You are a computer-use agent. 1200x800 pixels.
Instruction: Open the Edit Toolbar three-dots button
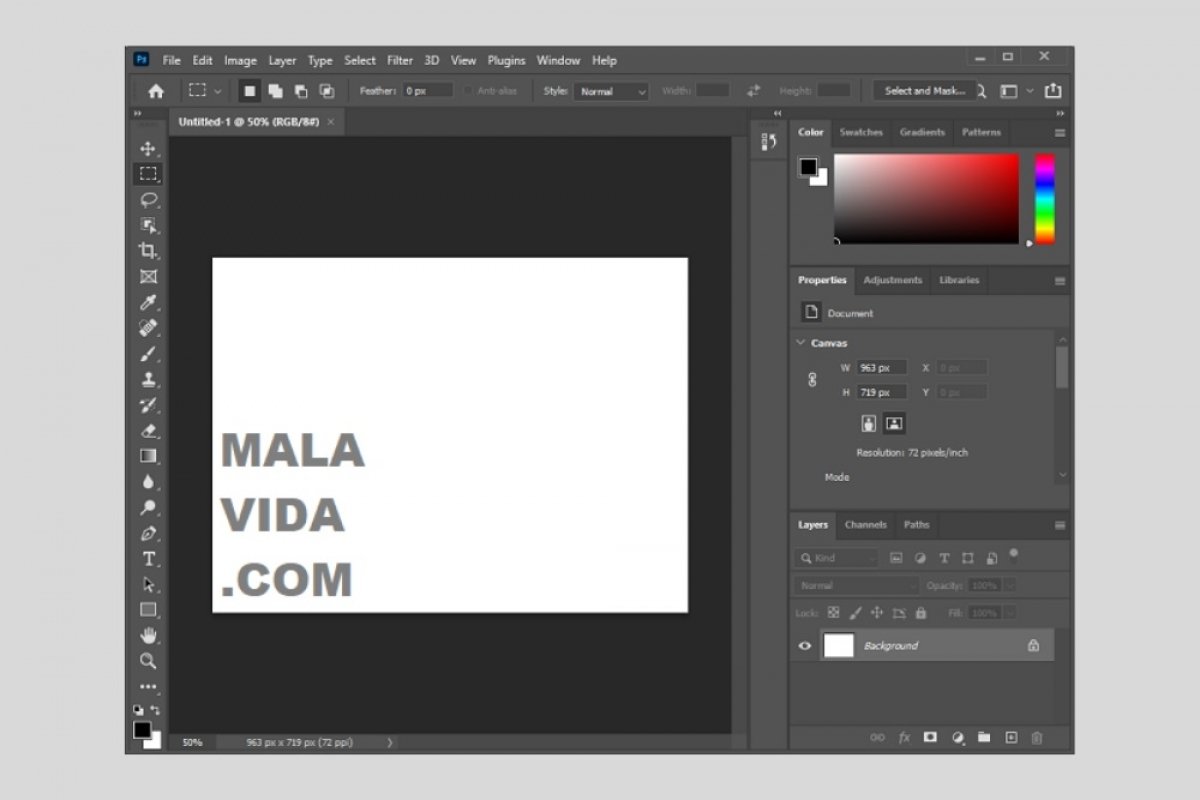point(148,687)
